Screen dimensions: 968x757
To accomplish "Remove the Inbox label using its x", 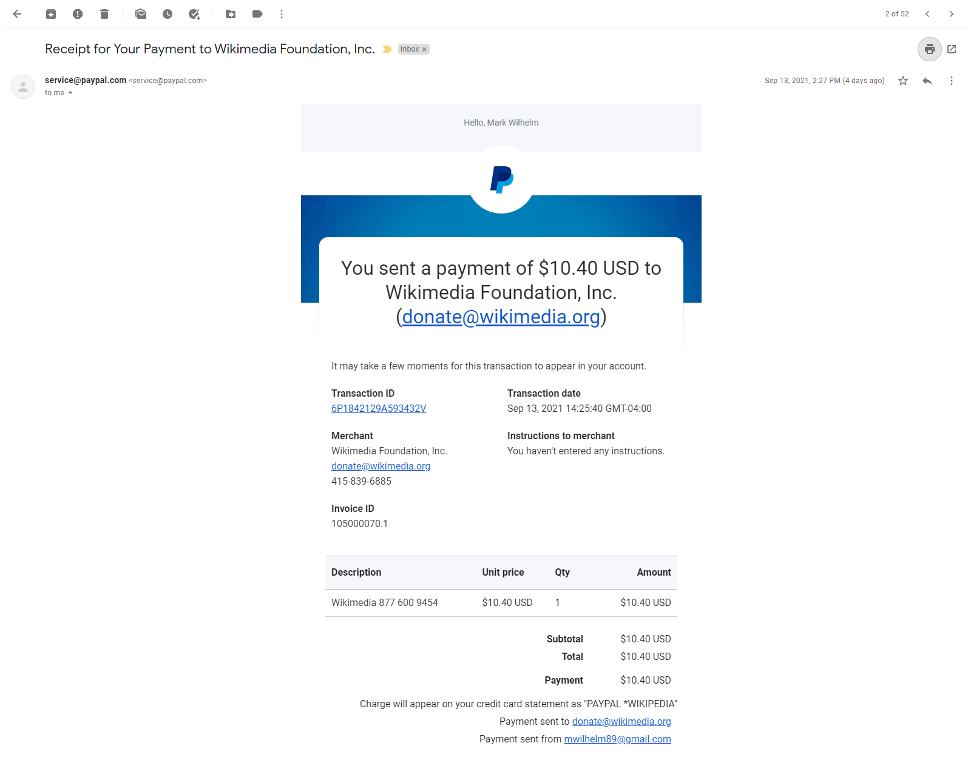I will coord(424,49).
